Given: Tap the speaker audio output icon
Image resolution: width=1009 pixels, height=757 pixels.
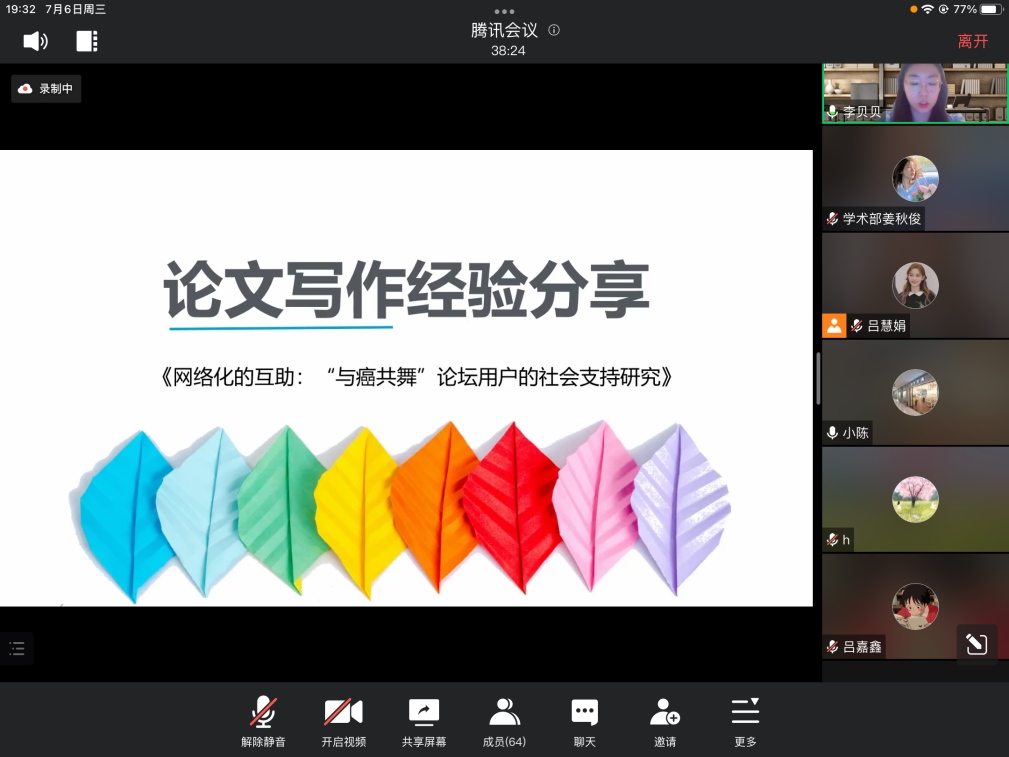Looking at the screenshot, I should [x=36, y=41].
